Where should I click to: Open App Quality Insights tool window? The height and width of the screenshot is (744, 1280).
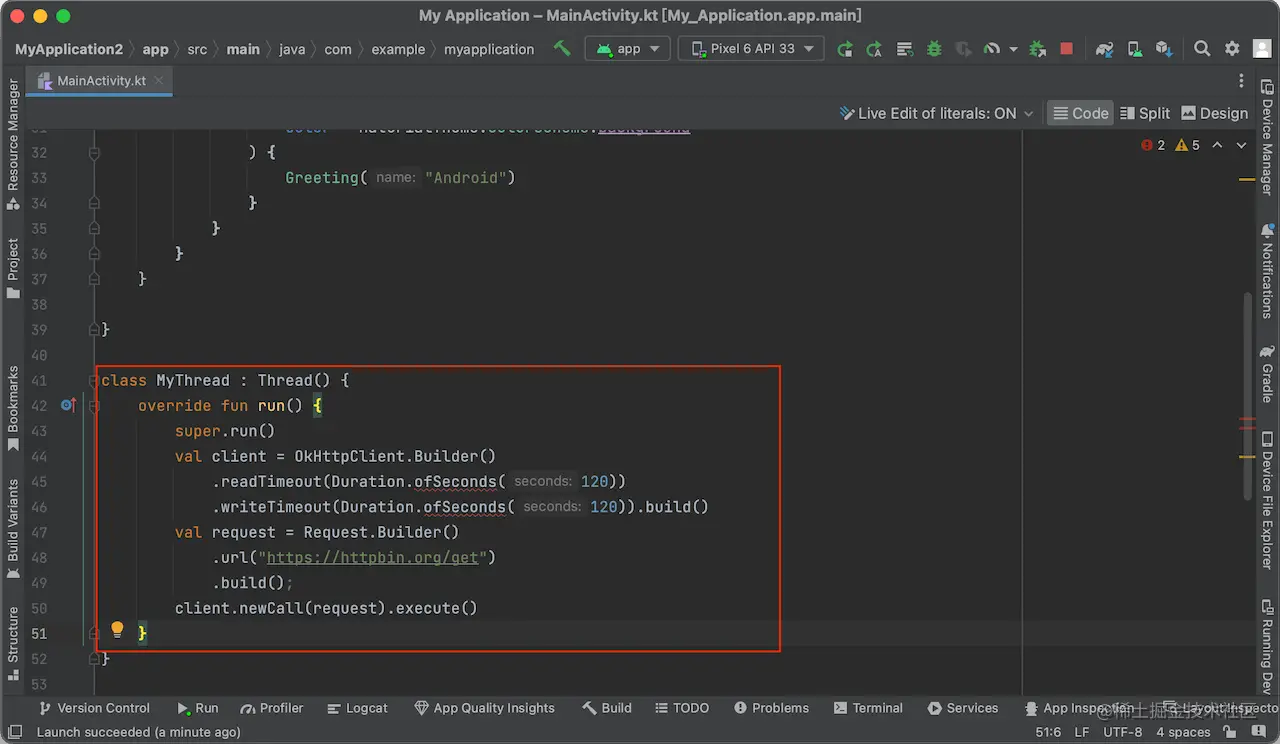coord(485,708)
